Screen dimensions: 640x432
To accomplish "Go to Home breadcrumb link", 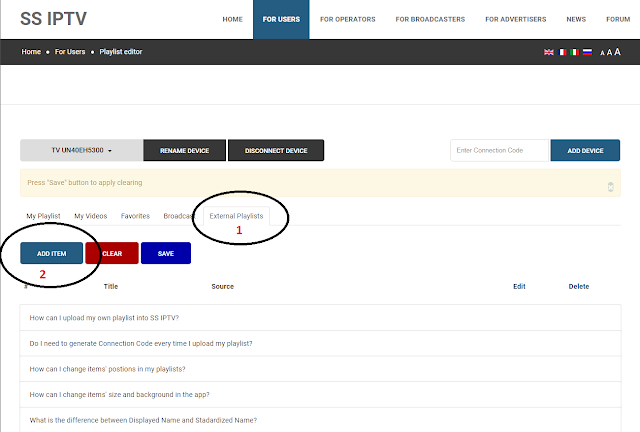I will pos(31,52).
